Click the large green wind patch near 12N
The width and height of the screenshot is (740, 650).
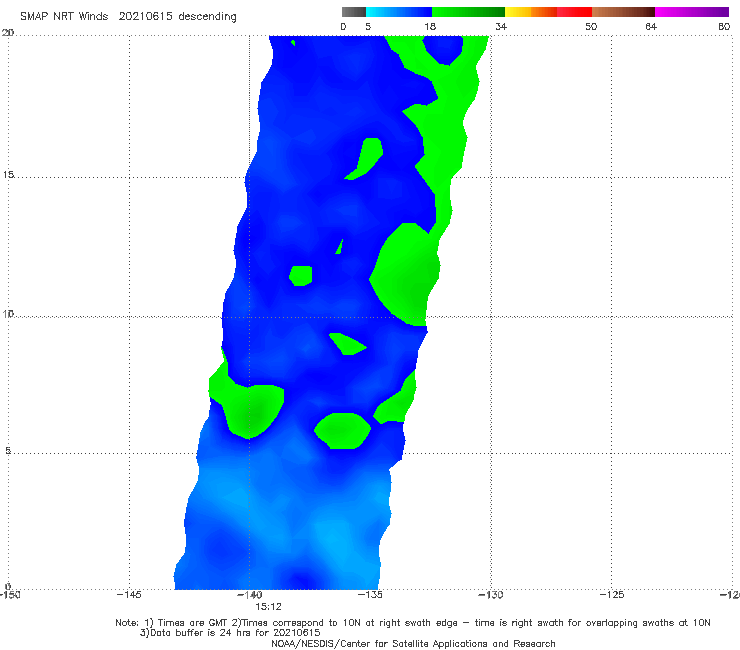coord(405,274)
